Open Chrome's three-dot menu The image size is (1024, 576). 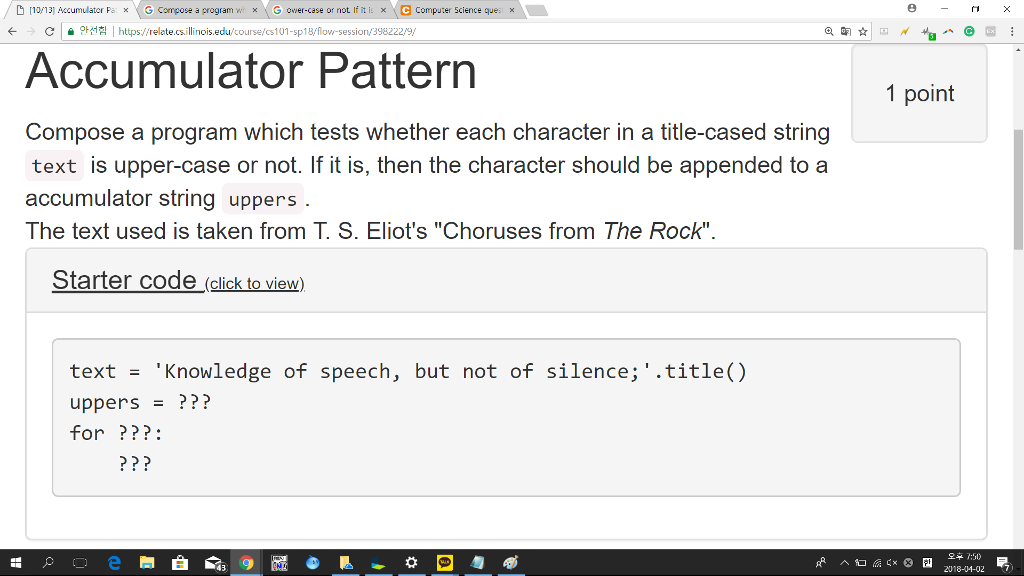click(1012, 31)
